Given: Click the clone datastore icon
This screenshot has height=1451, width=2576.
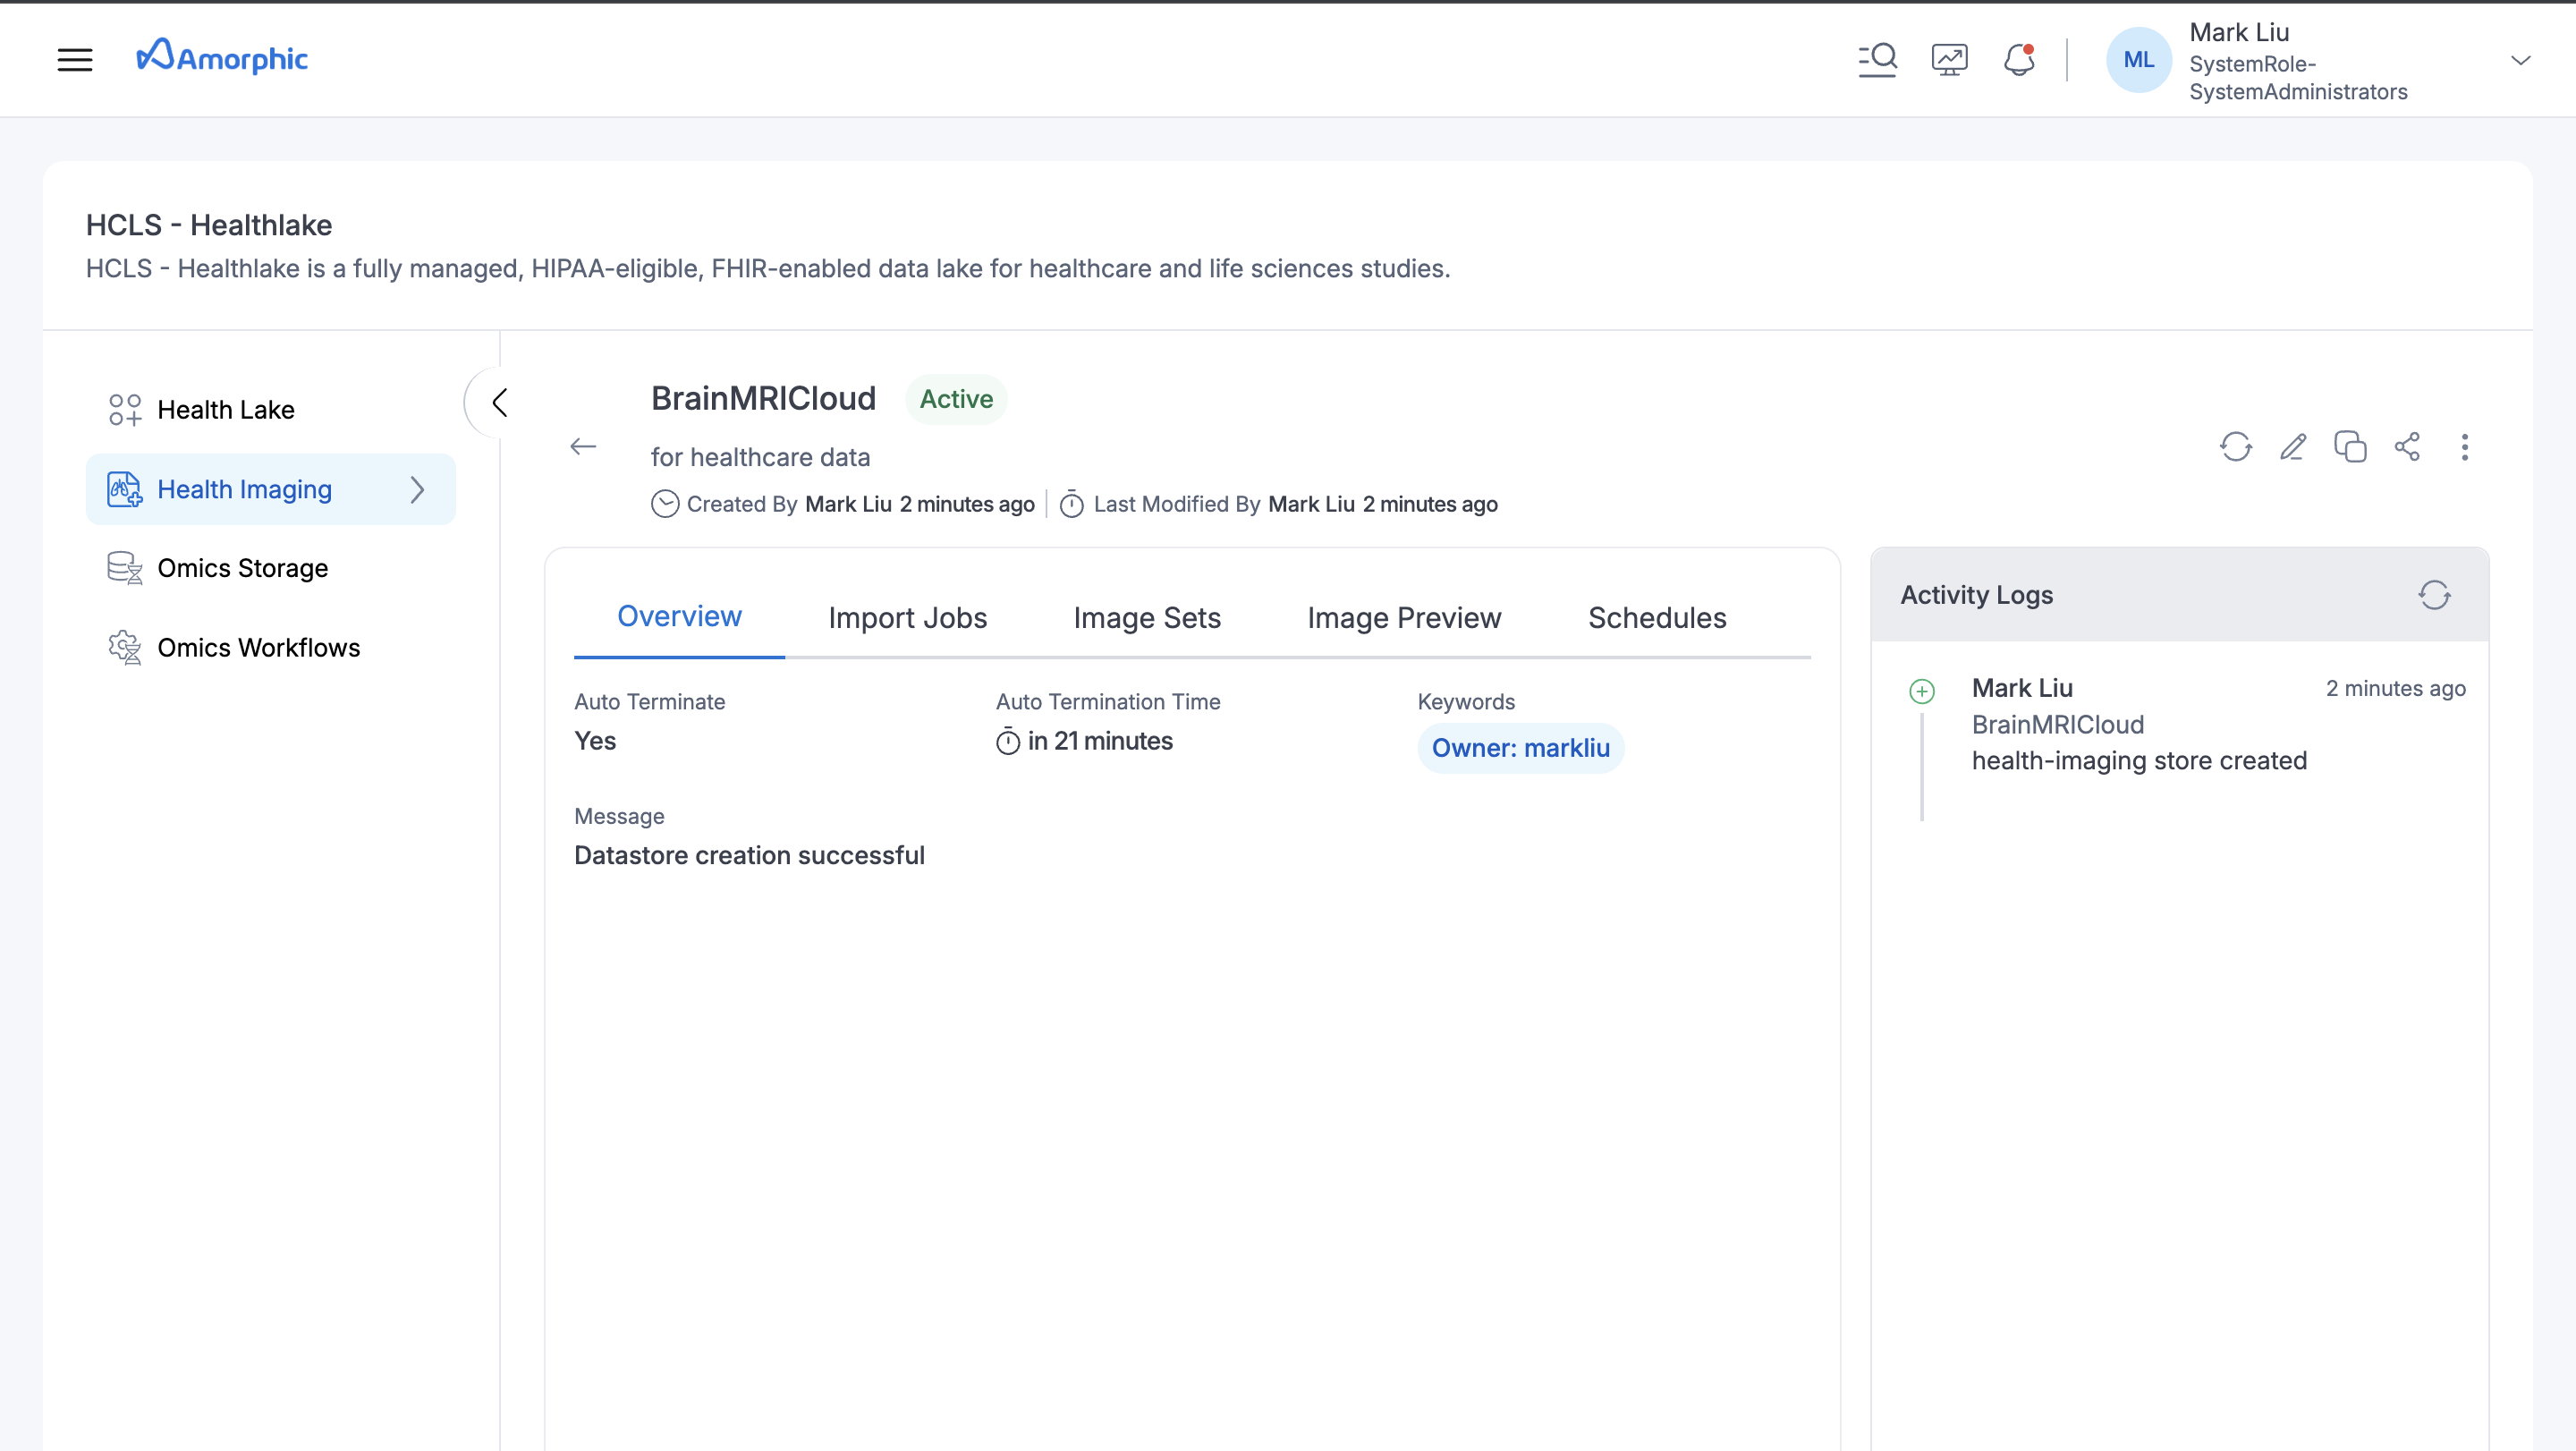Looking at the screenshot, I should point(2350,446).
